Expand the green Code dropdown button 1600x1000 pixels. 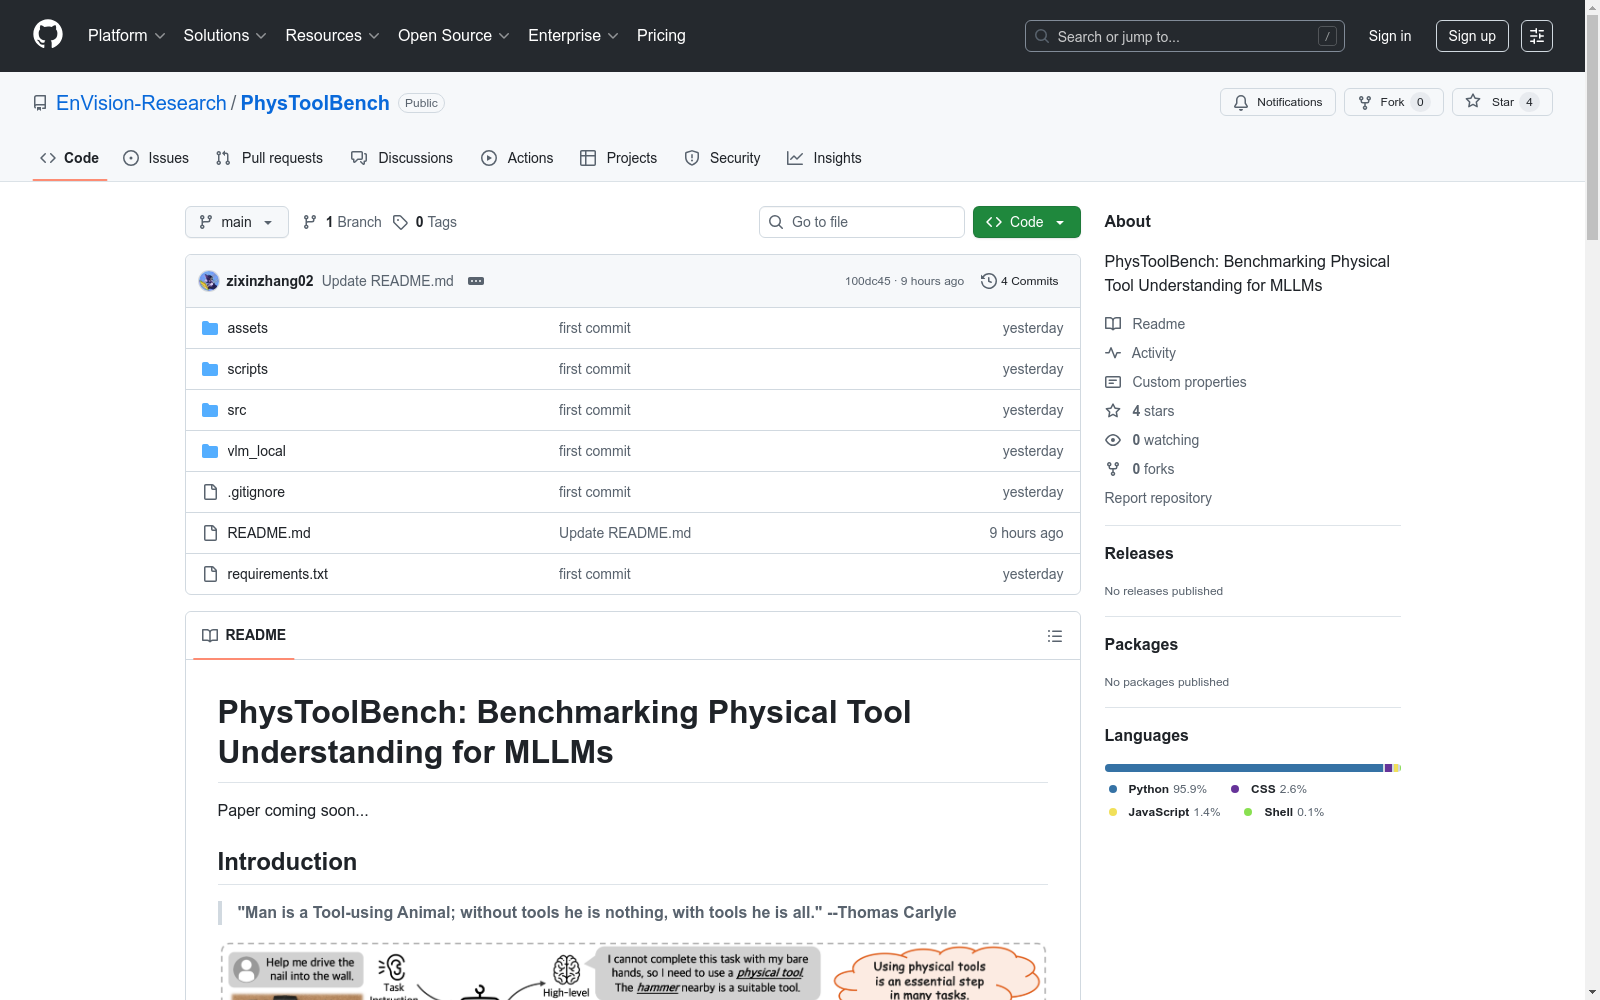1026,222
